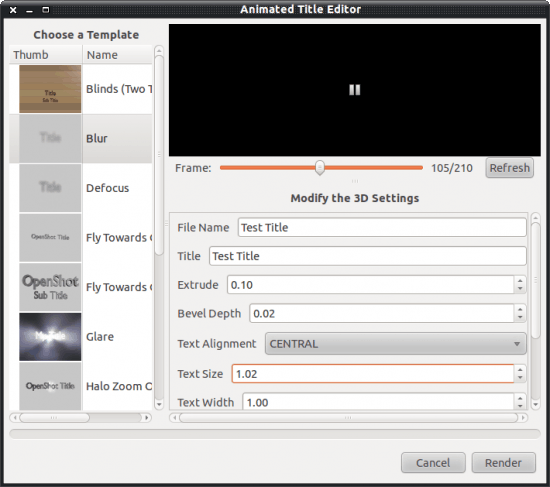Viewport: 550px width, 487px height.
Task: Increase Bevel Depth with the up arrow
Action: pyautogui.click(x=520, y=309)
